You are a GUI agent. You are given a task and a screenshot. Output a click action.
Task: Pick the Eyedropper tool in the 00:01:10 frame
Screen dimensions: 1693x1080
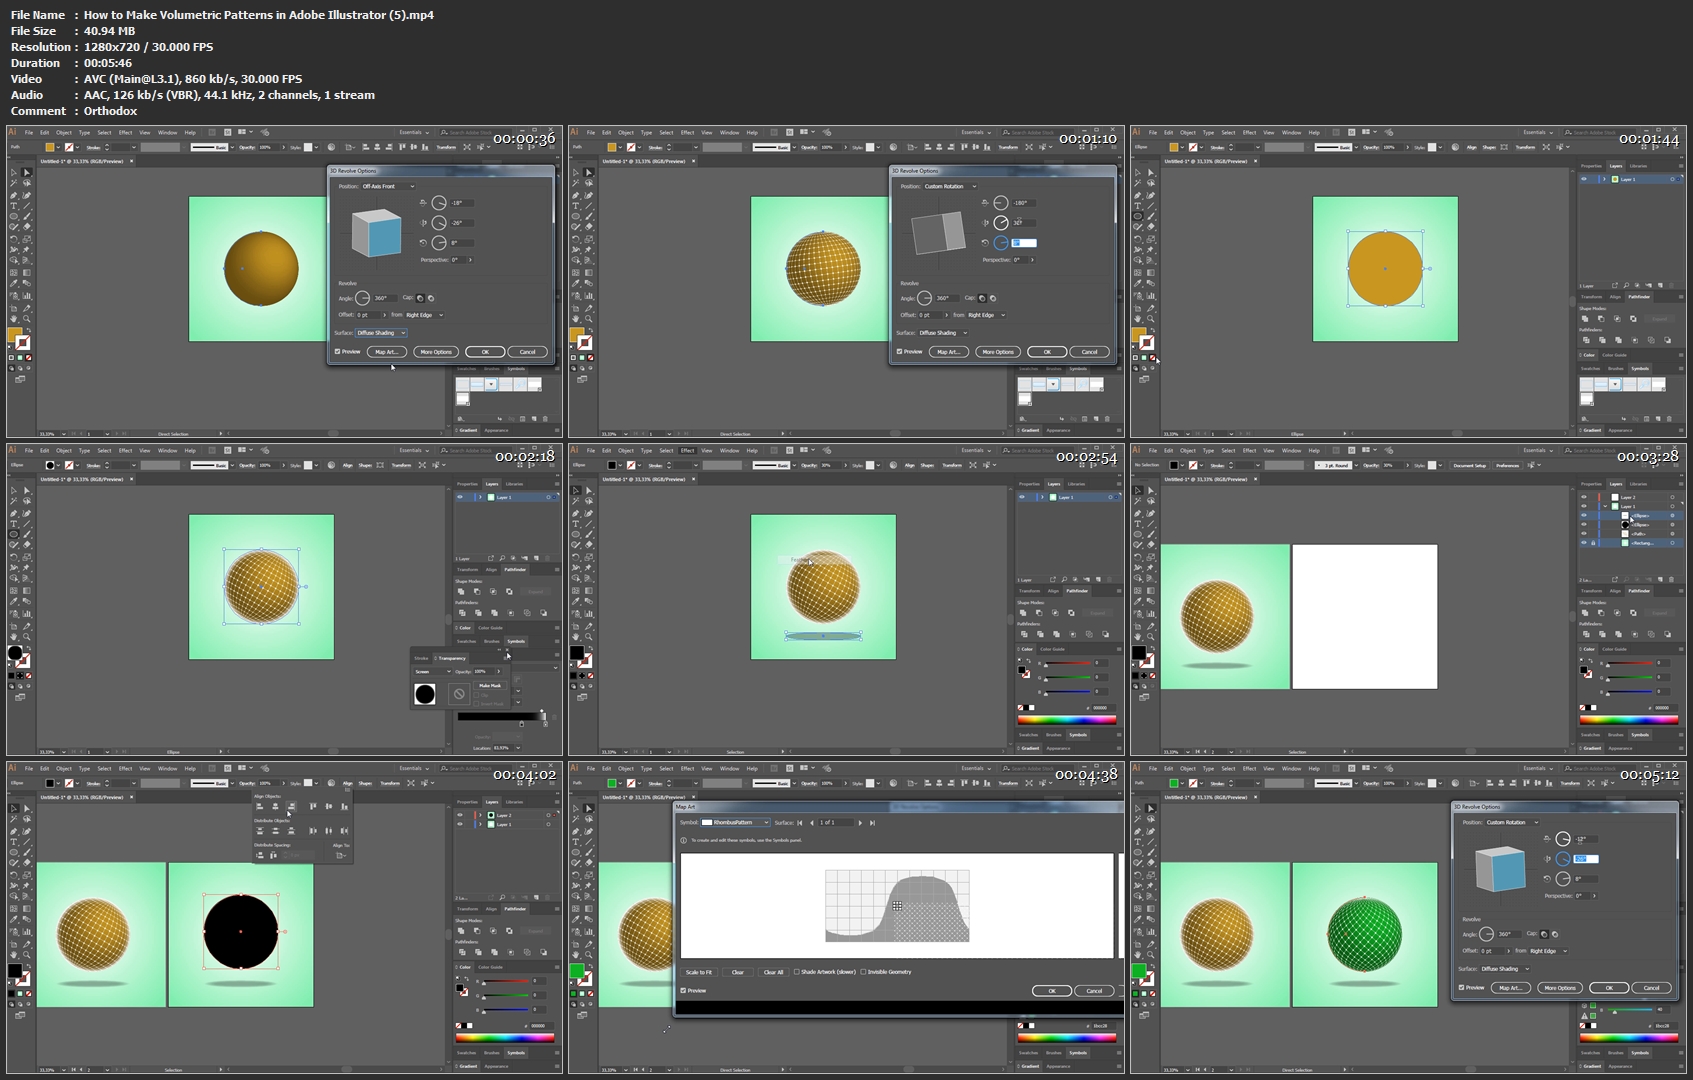click(575, 283)
